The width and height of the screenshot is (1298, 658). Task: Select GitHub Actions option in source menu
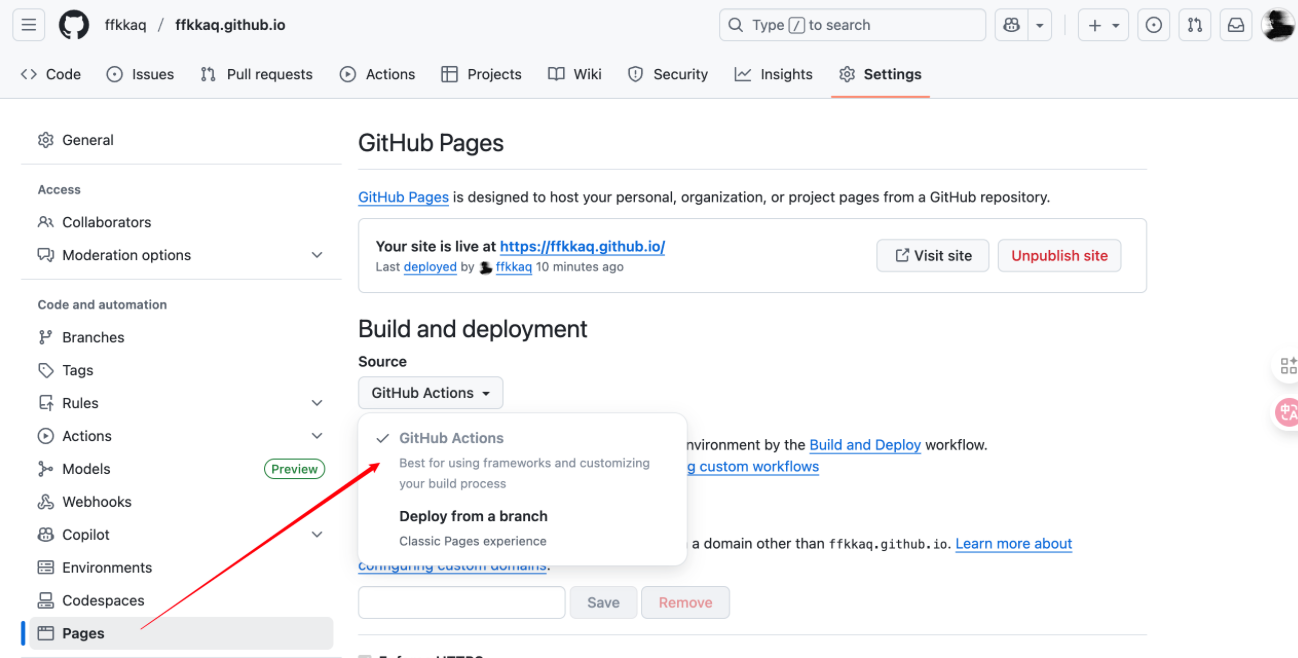[x=522, y=460]
